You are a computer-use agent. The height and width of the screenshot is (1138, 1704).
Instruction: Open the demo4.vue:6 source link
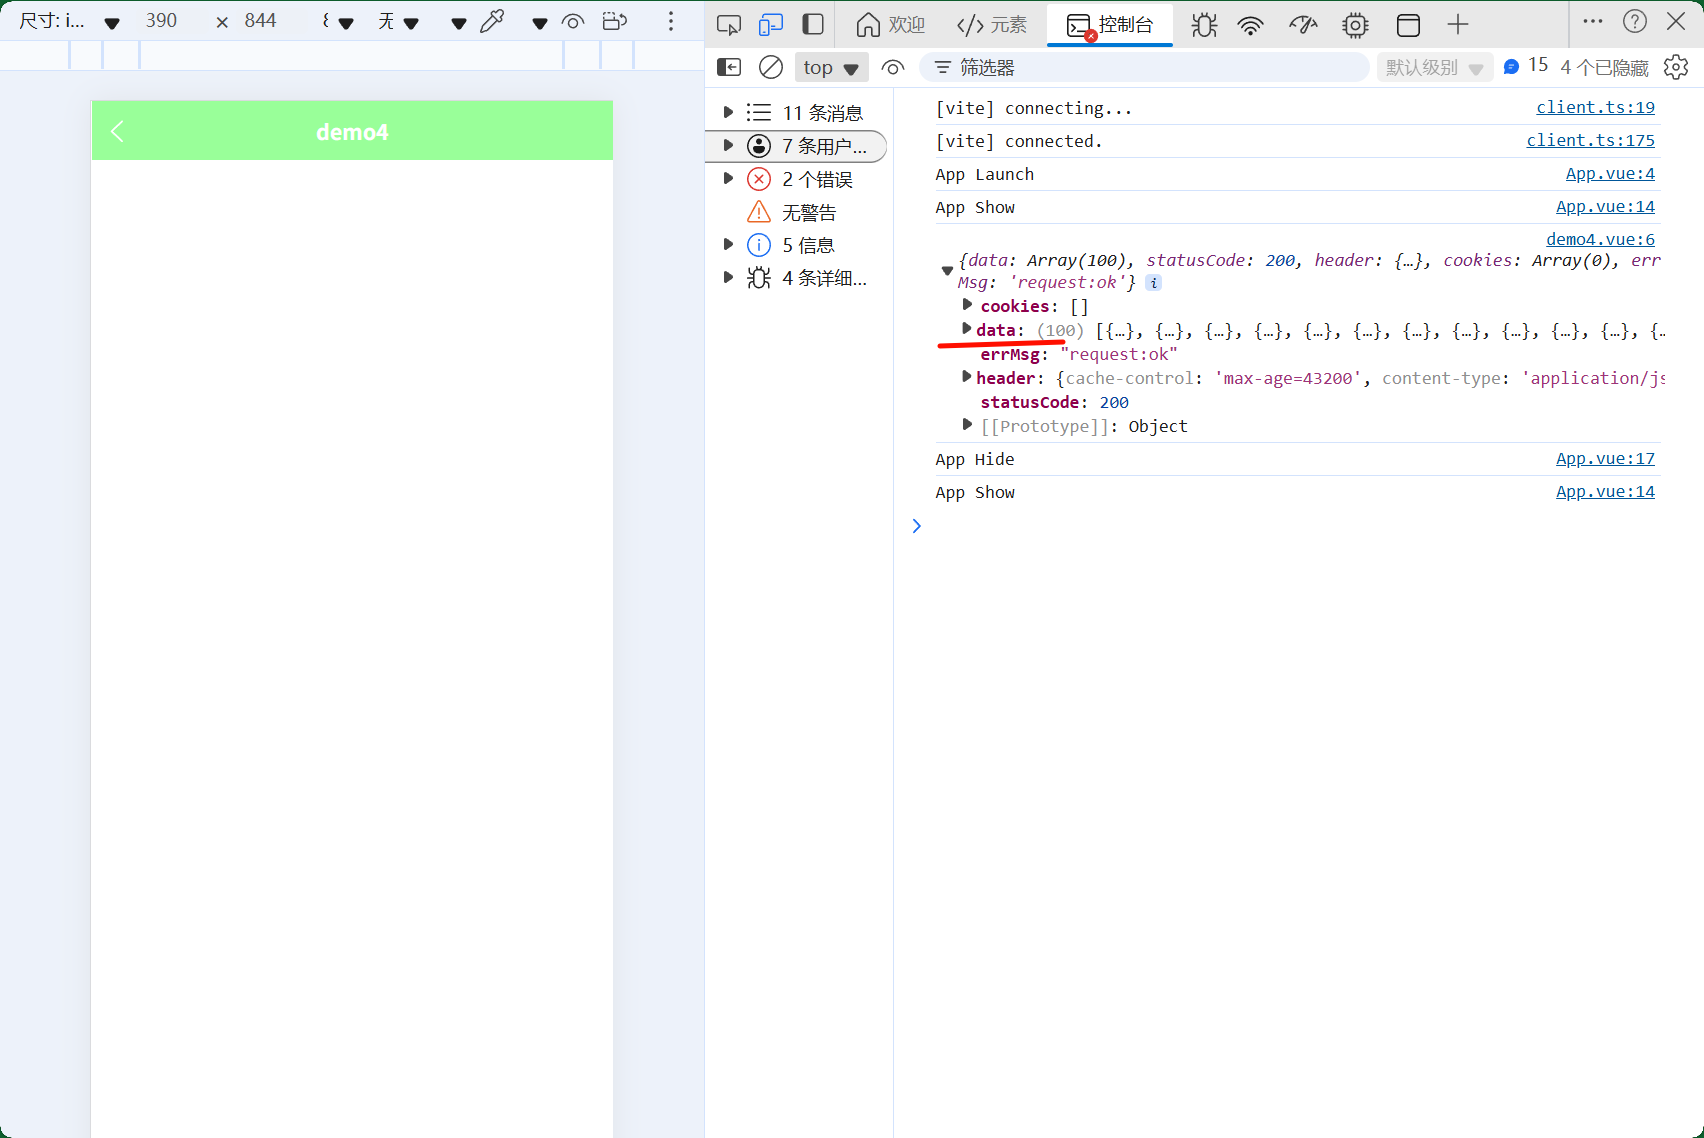1600,239
